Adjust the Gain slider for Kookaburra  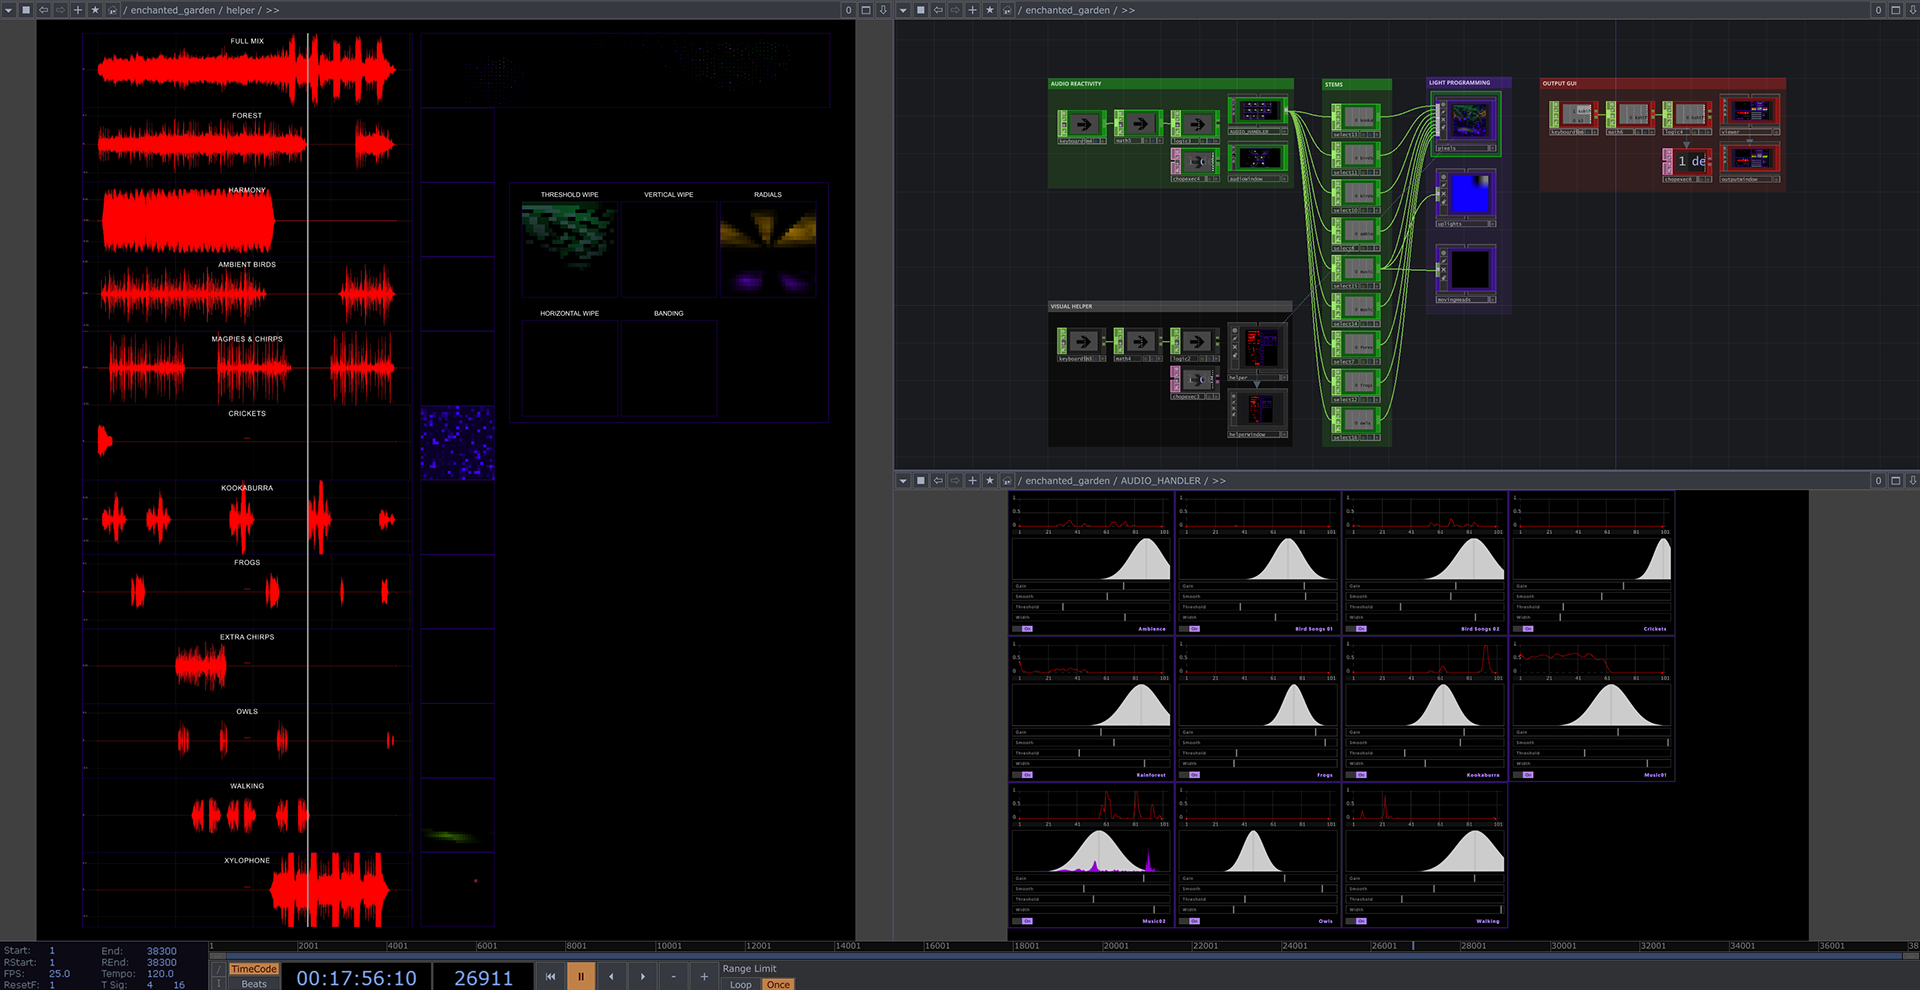pos(1464,732)
